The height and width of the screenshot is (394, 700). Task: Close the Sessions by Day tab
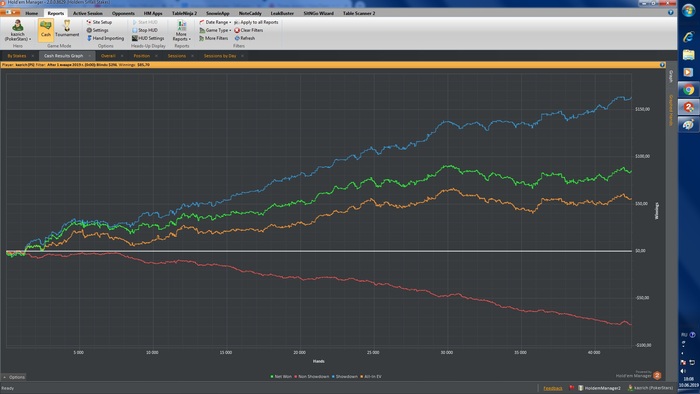242,56
